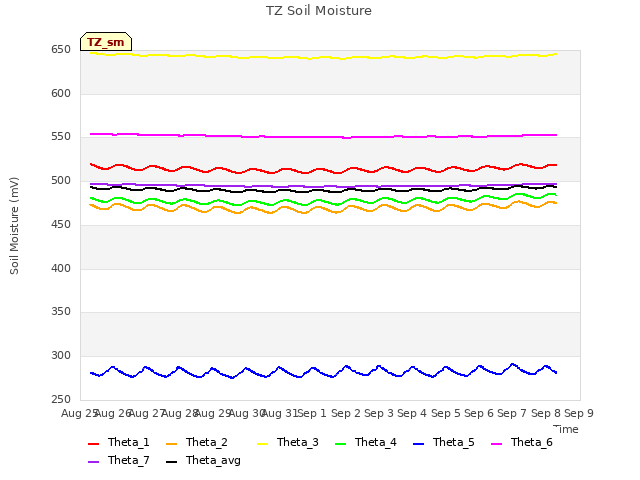Click the blue Theta_5 legend swatch
Screen dimensions: 640x480
coord(418,444)
